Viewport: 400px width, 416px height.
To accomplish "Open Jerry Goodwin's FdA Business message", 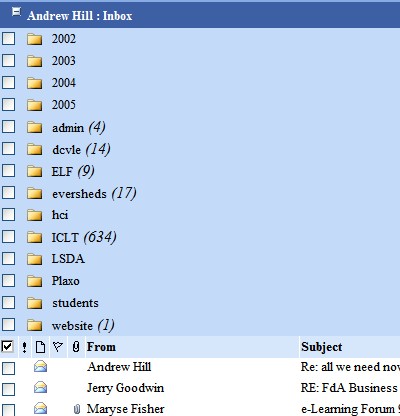I will (350, 388).
